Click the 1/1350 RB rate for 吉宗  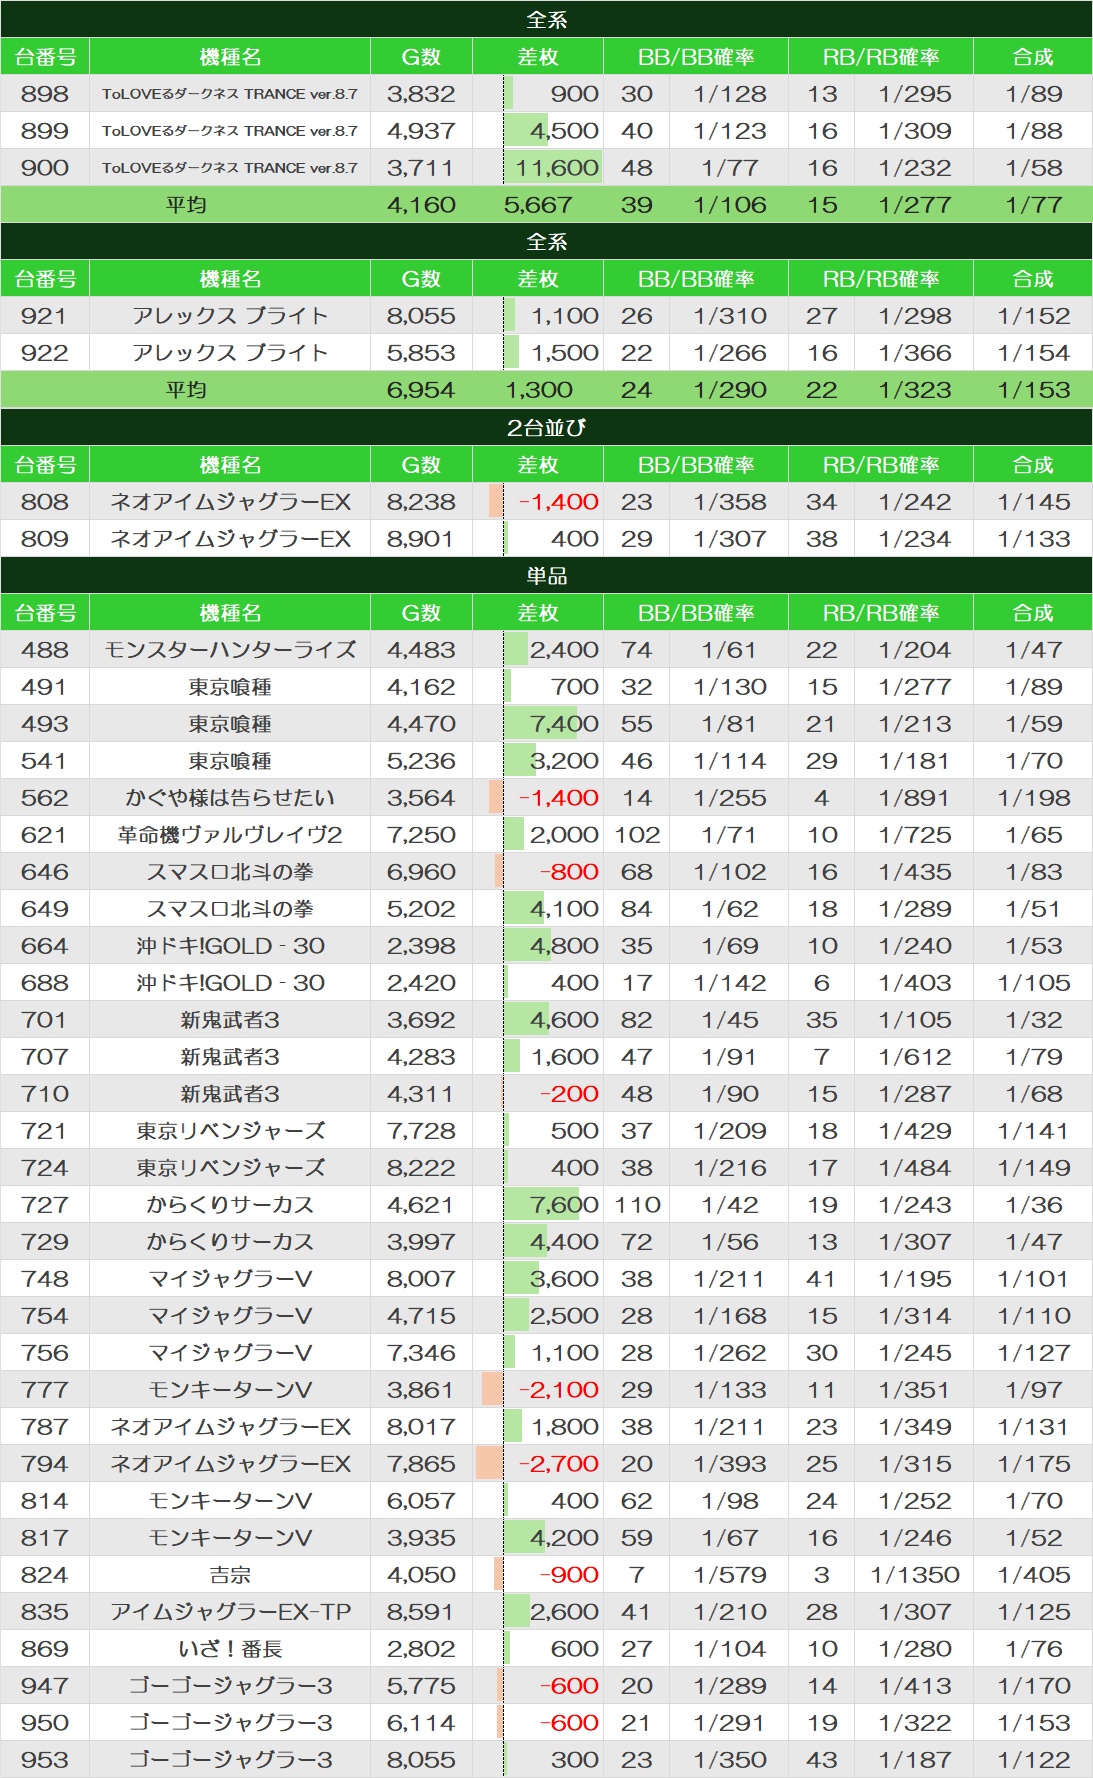pos(915,1575)
